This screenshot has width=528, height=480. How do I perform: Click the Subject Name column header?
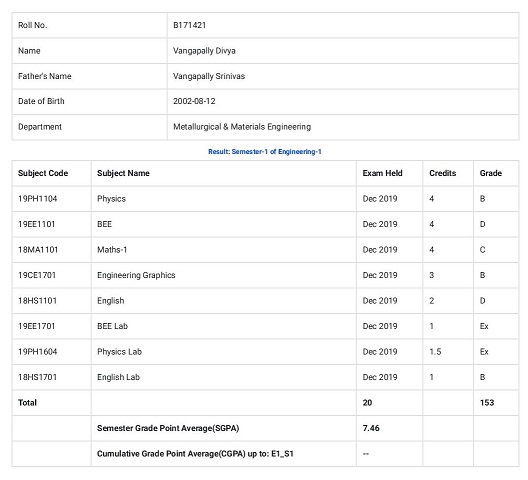(x=123, y=173)
